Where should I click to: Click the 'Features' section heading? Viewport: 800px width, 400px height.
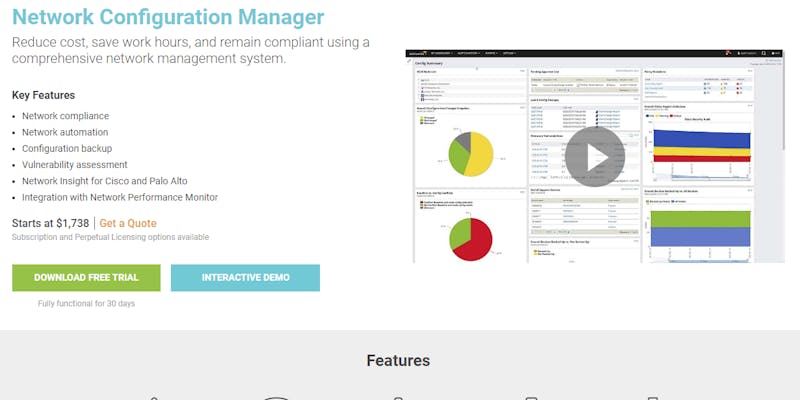pyautogui.click(x=398, y=361)
